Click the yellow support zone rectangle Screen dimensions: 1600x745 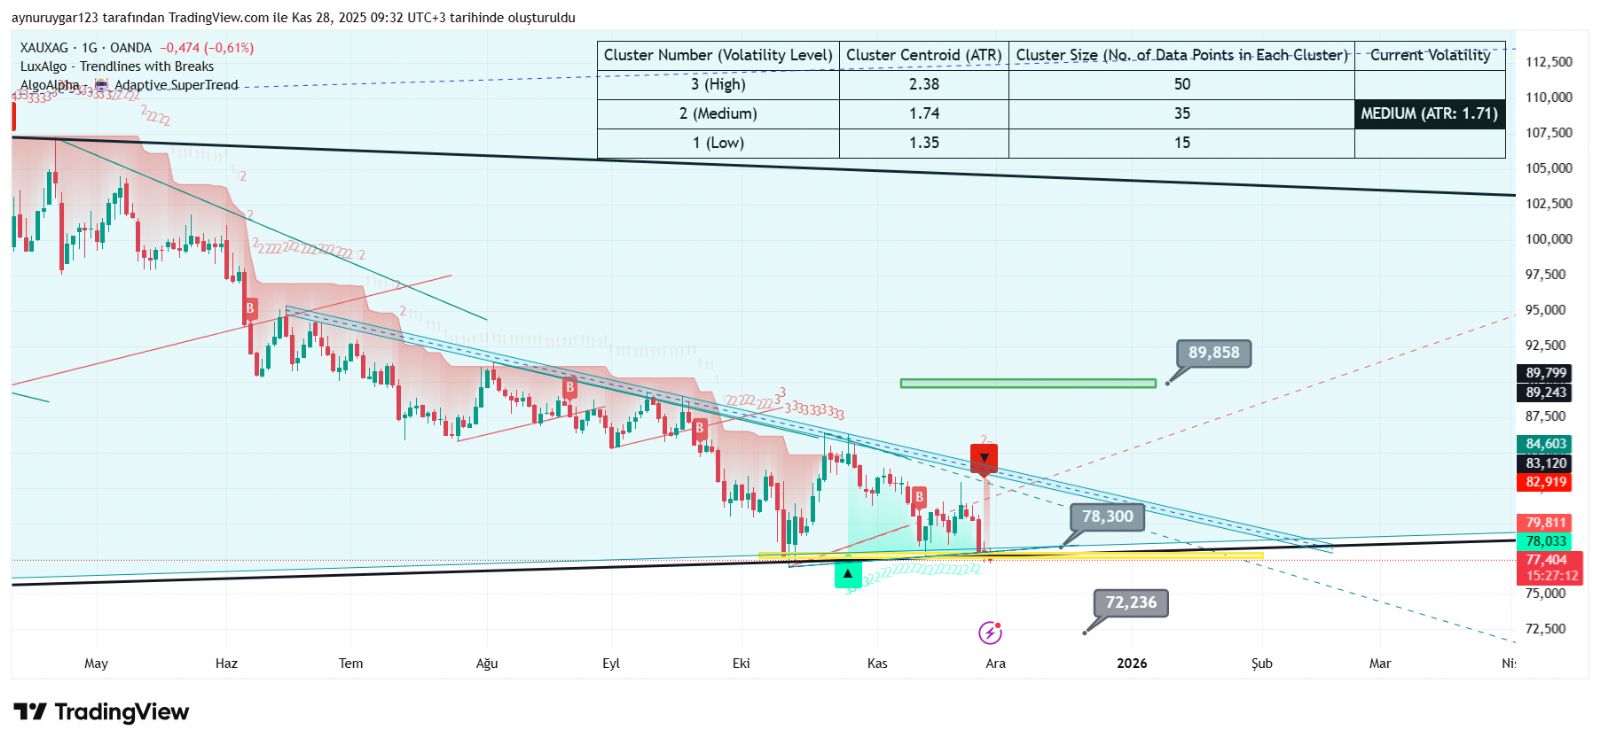[1010, 555]
